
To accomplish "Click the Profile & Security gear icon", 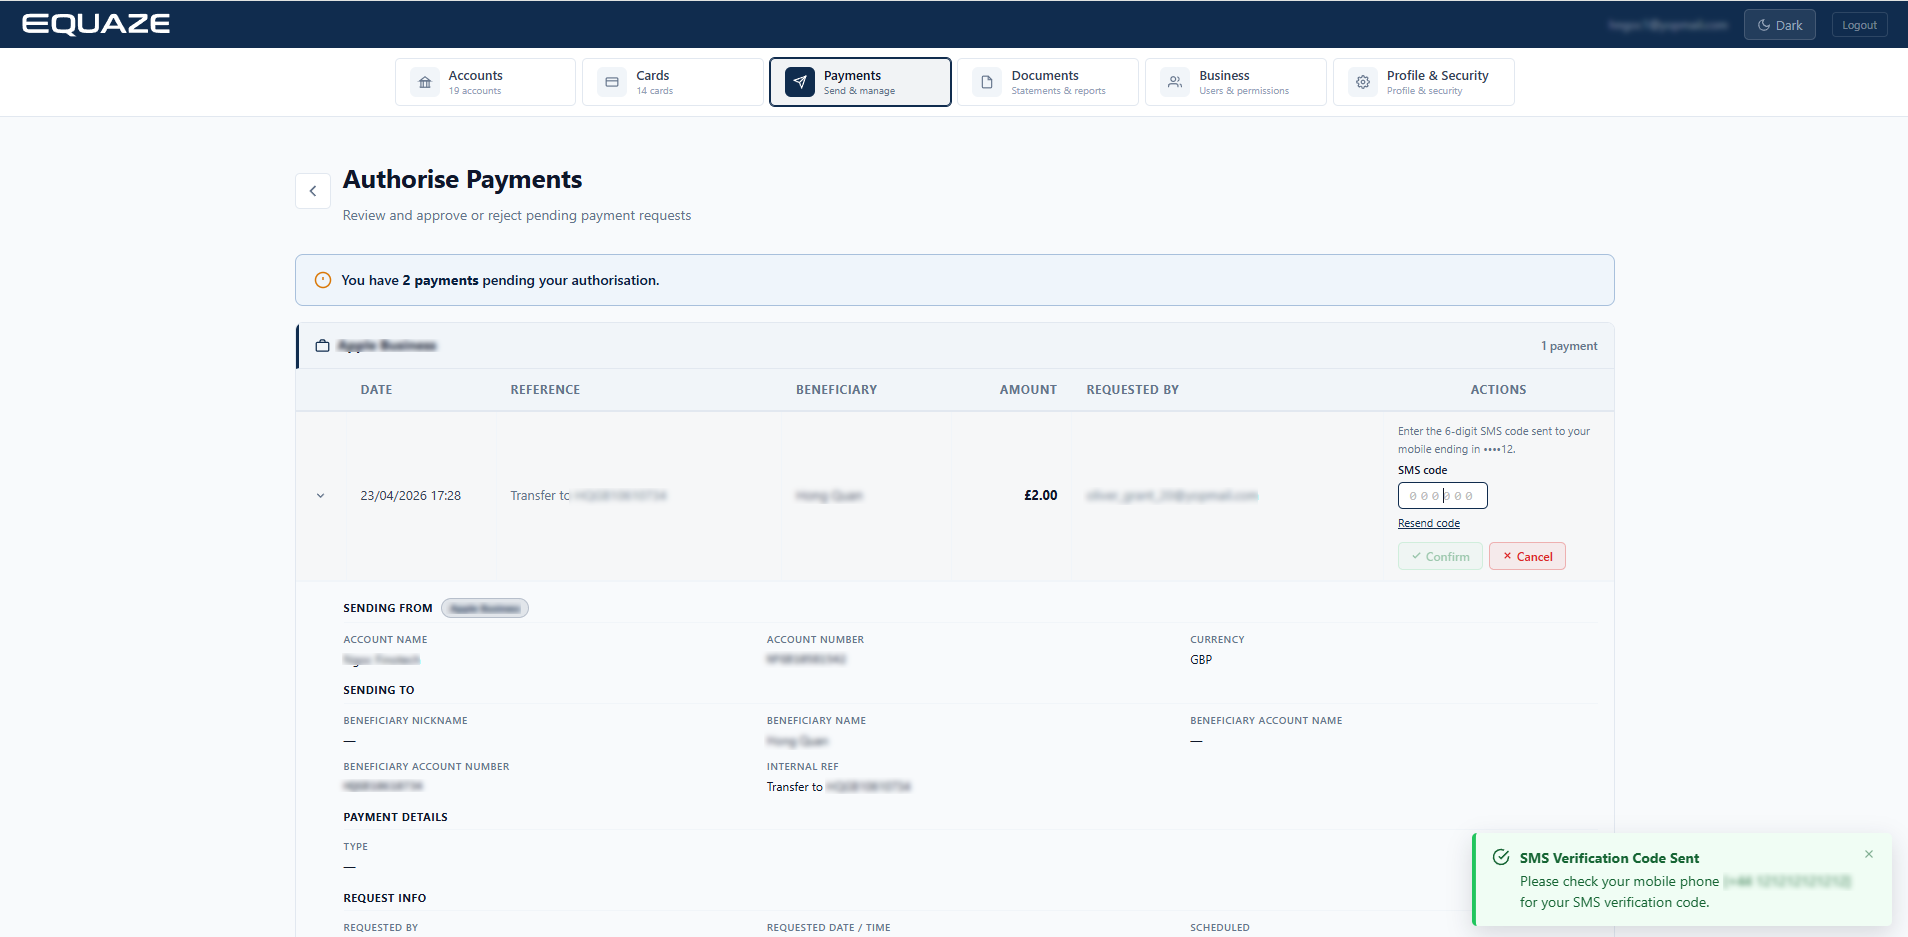I will click(x=1363, y=82).
